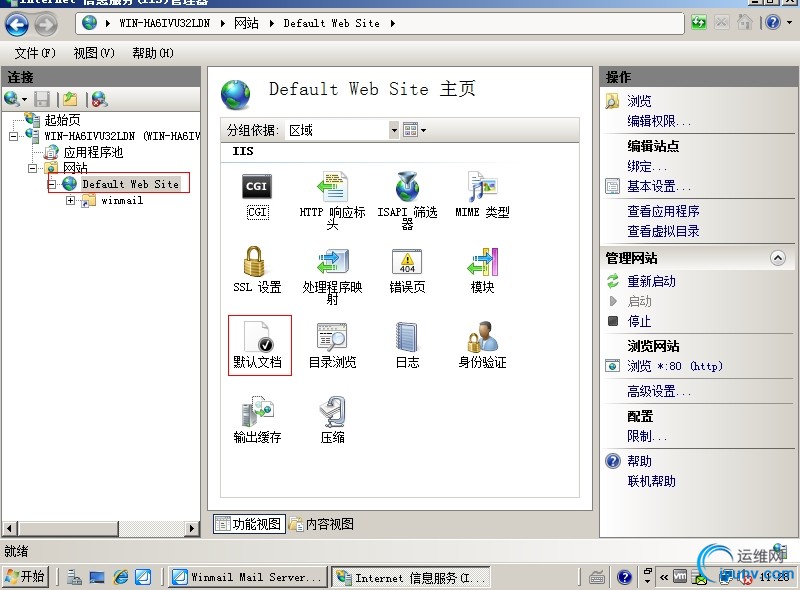
Task: Collapse the 管理网站 section chevron
Action: click(777, 258)
